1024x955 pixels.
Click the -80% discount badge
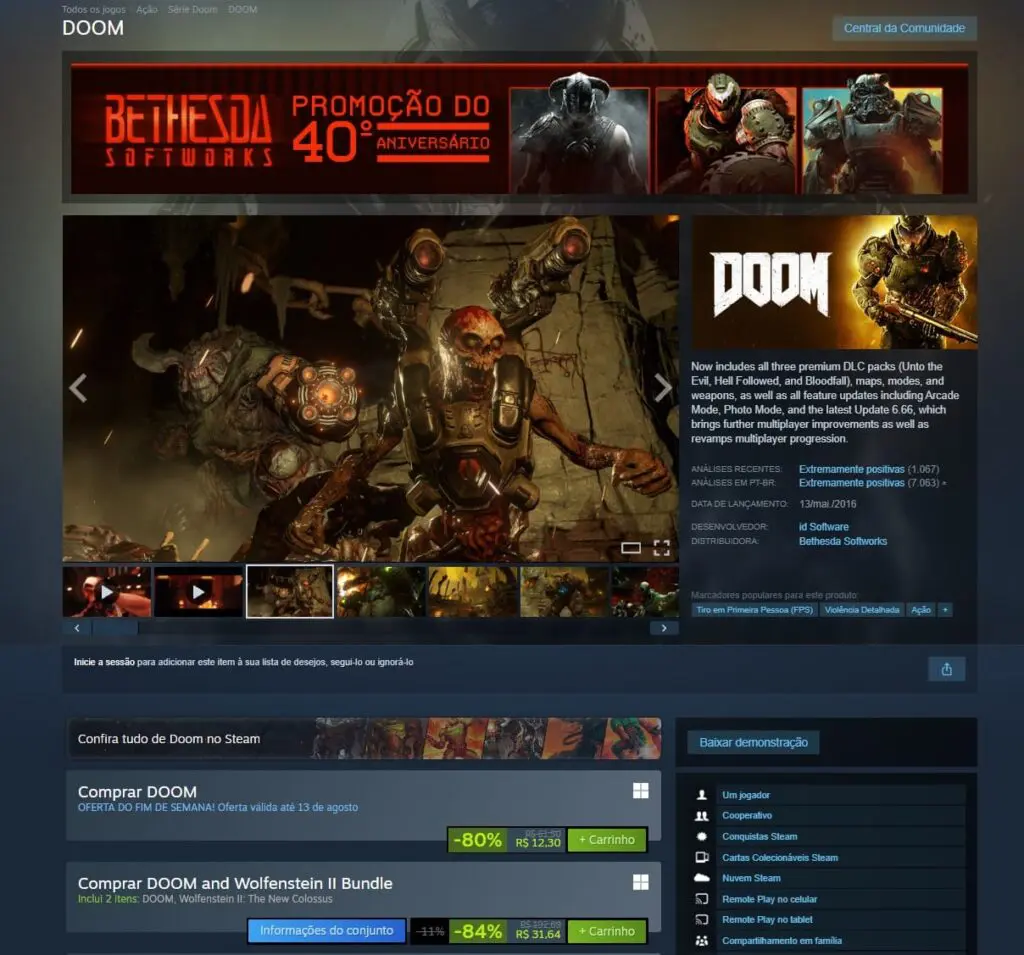[477, 840]
